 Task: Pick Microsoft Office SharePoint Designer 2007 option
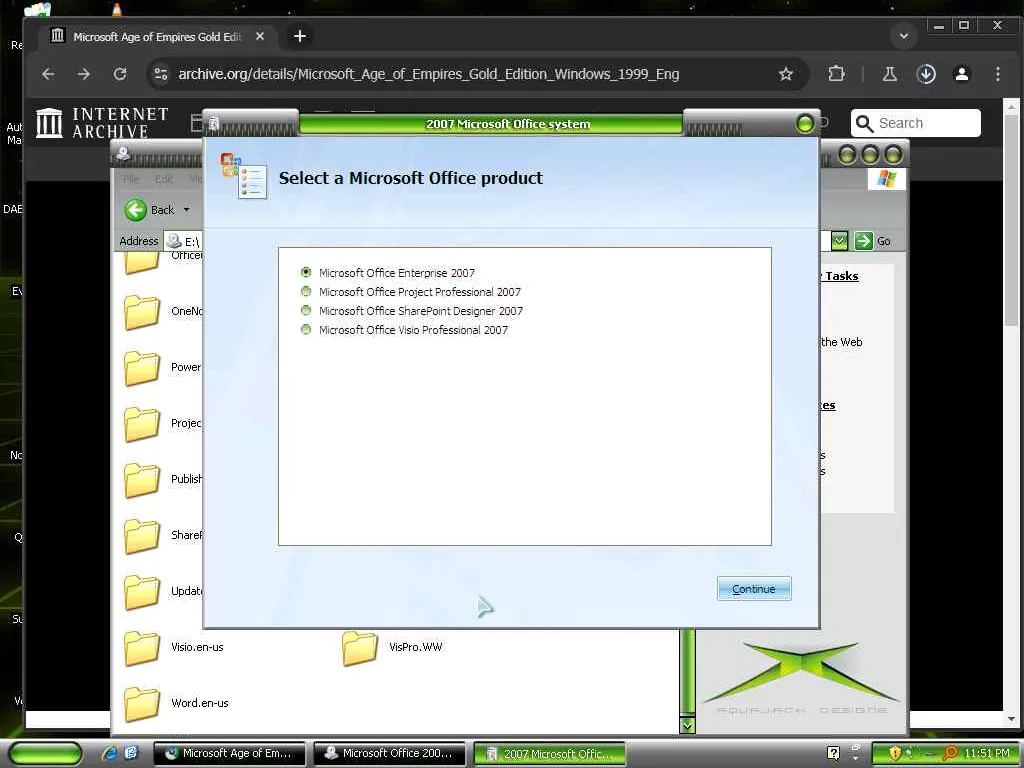[306, 310]
